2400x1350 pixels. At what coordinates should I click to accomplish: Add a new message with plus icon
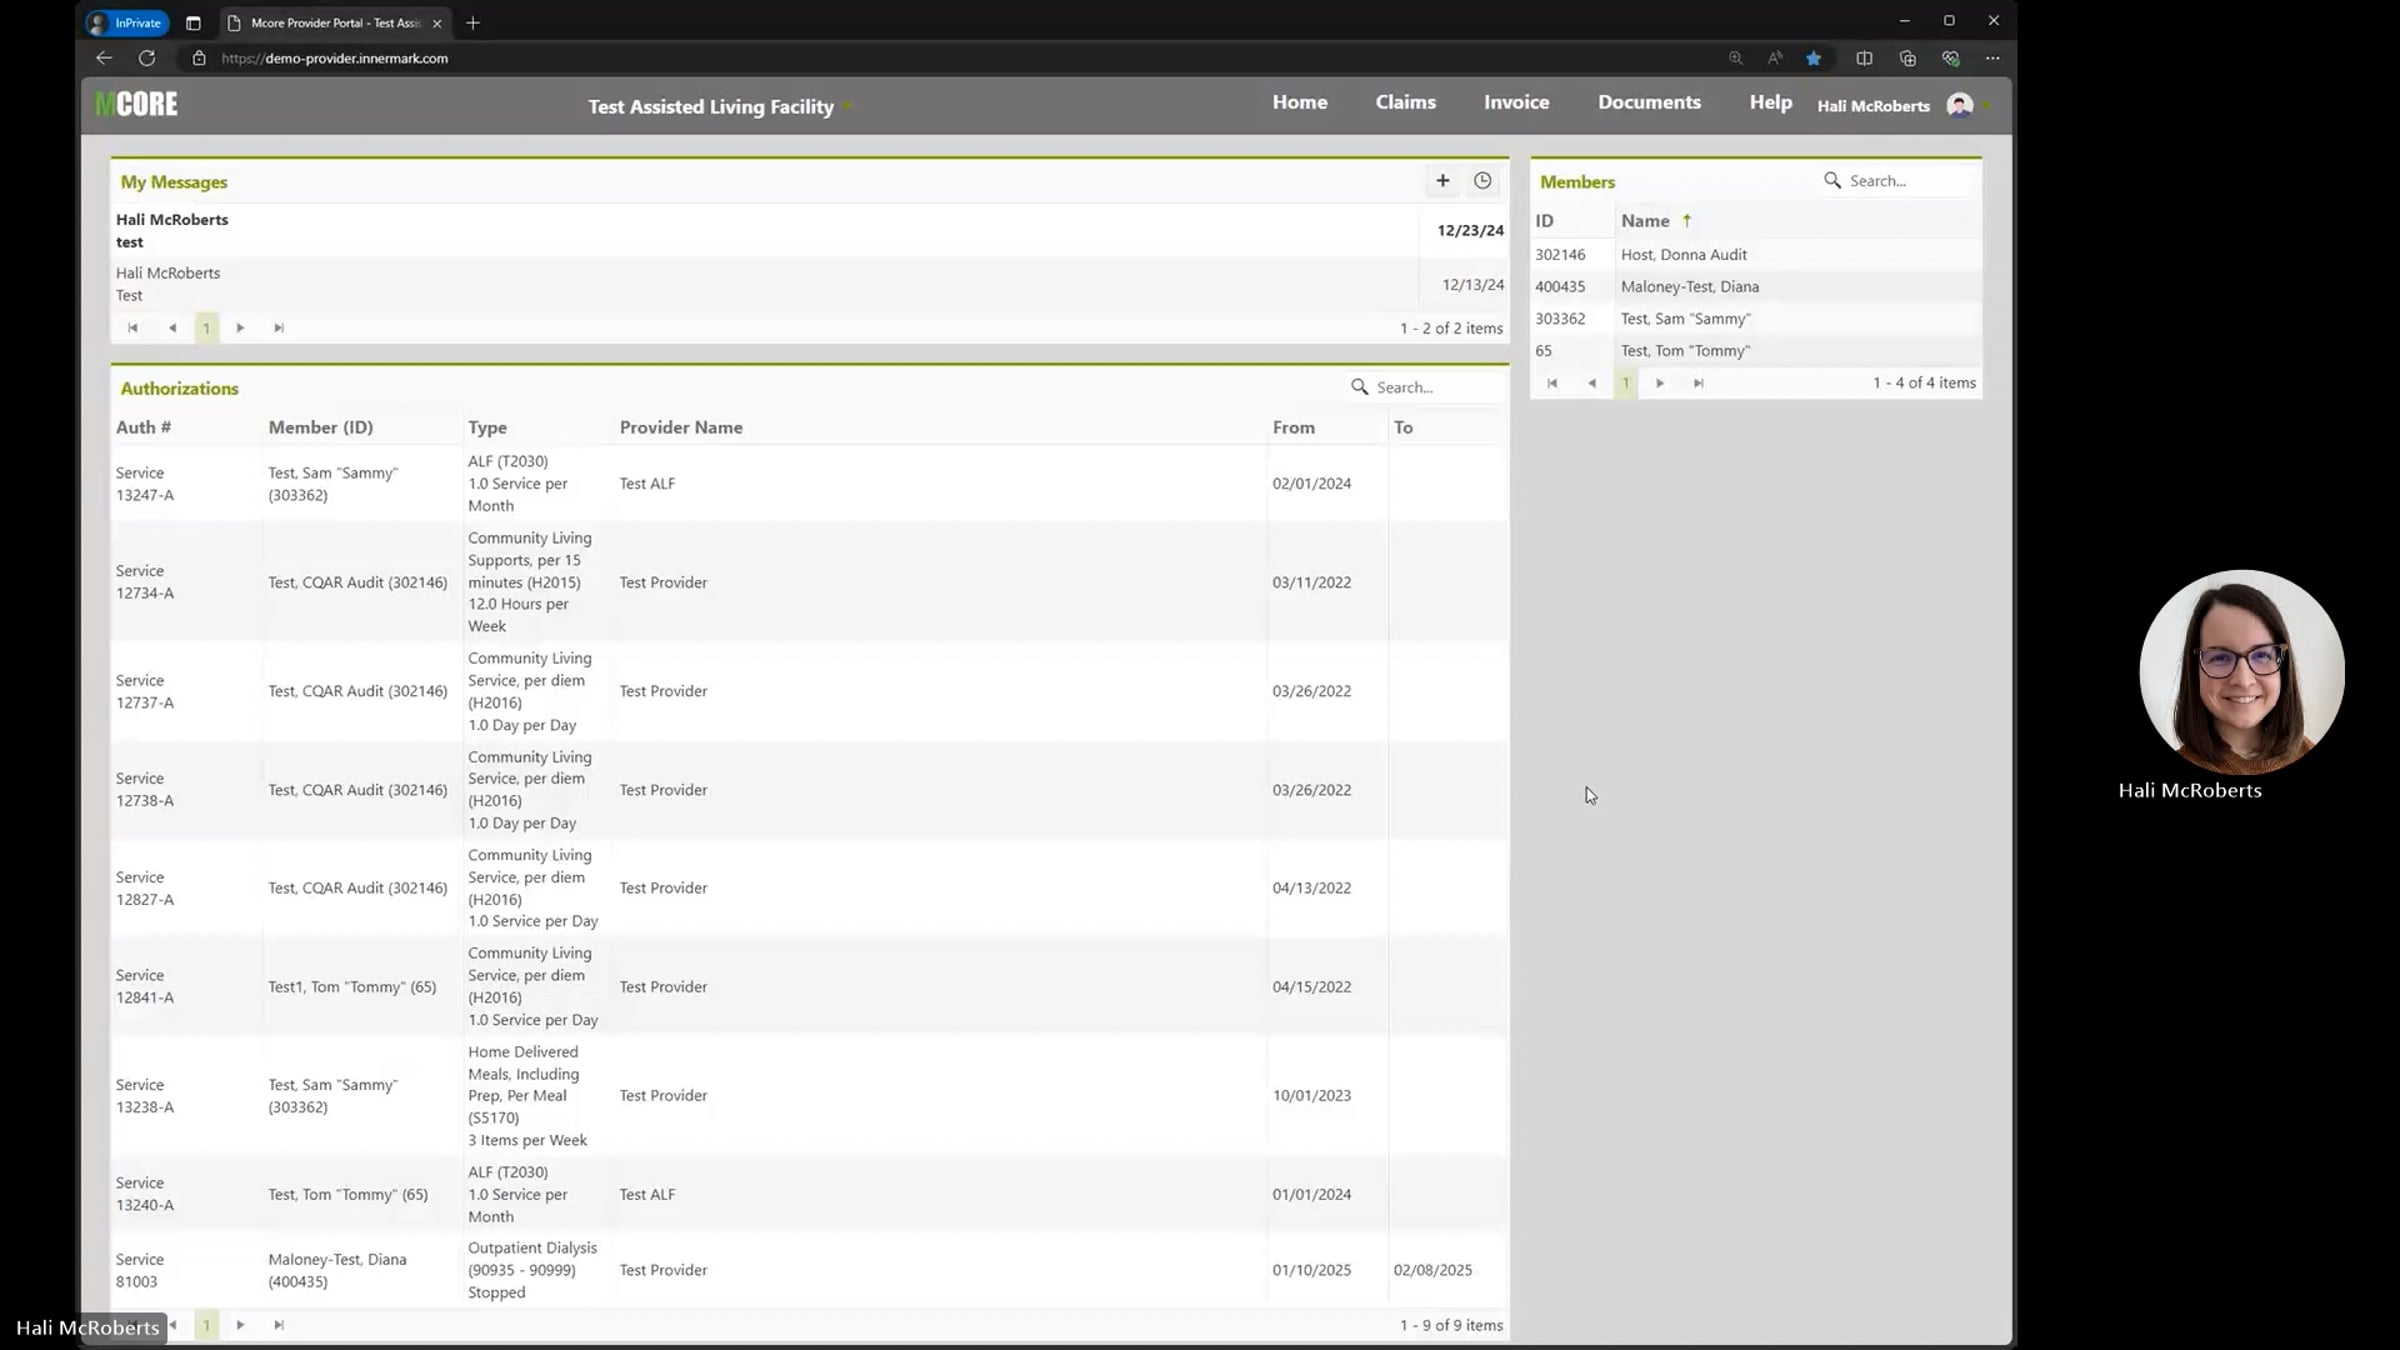1442,181
